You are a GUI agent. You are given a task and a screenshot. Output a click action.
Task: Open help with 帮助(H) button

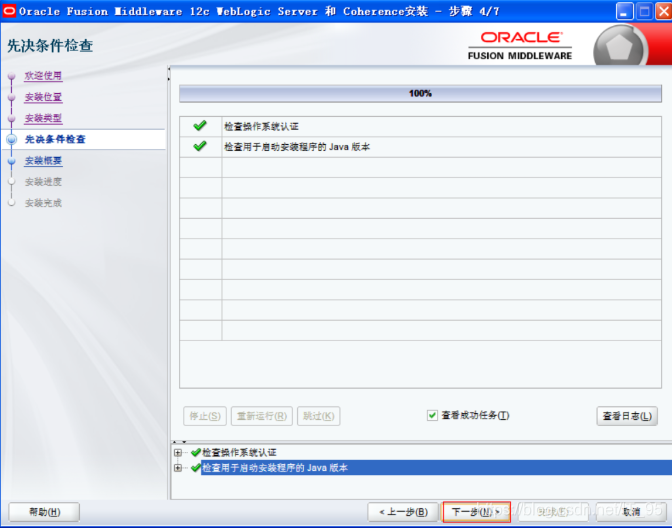pyautogui.click(x=44, y=512)
